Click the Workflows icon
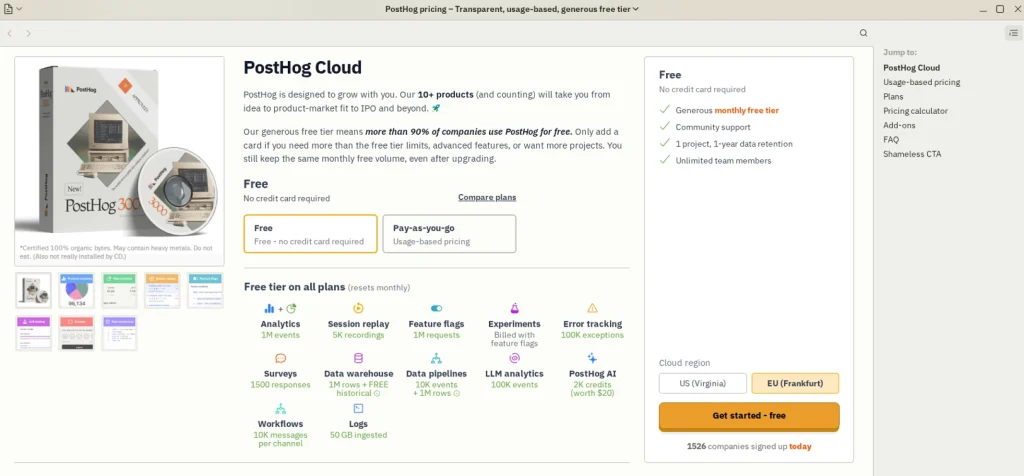The width and height of the screenshot is (1024, 476). pos(281,409)
